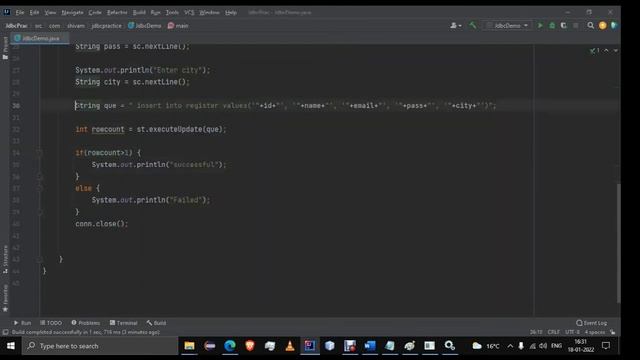Open File Explorer from the taskbar
This screenshot has width=640, height=360.
[x=189, y=346]
